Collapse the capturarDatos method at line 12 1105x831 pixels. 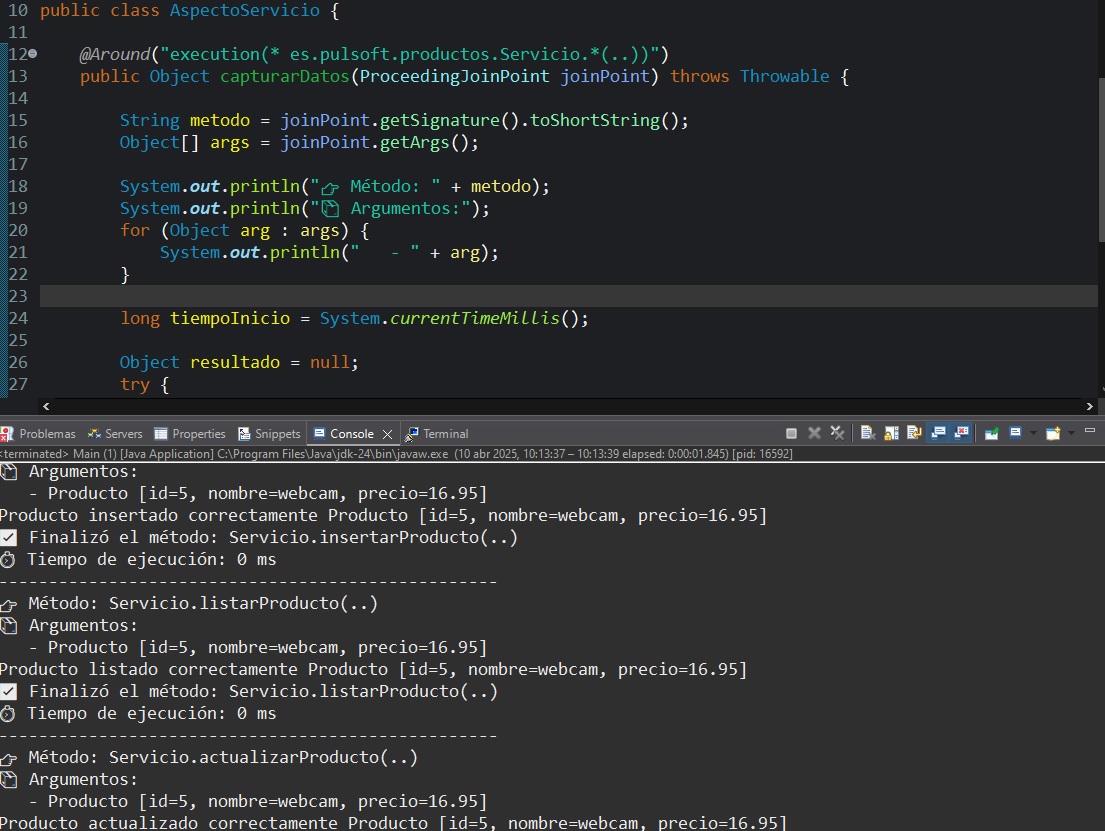32,54
